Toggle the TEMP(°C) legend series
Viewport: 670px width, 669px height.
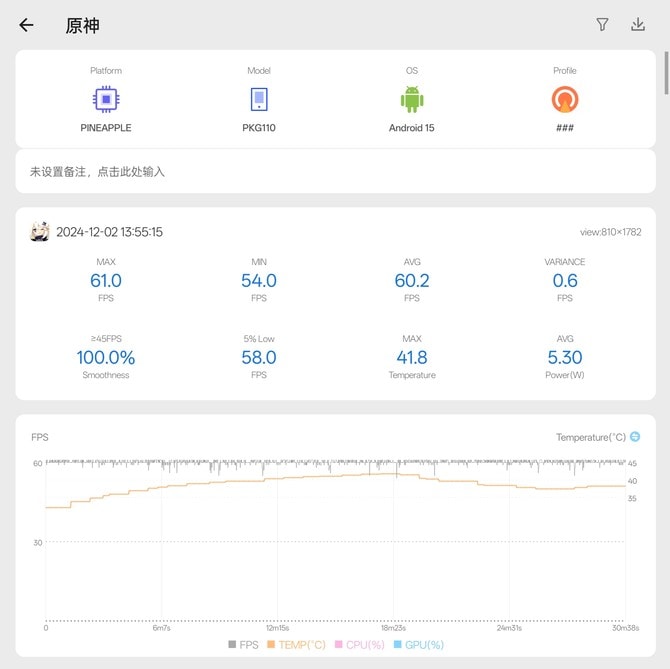(296, 645)
